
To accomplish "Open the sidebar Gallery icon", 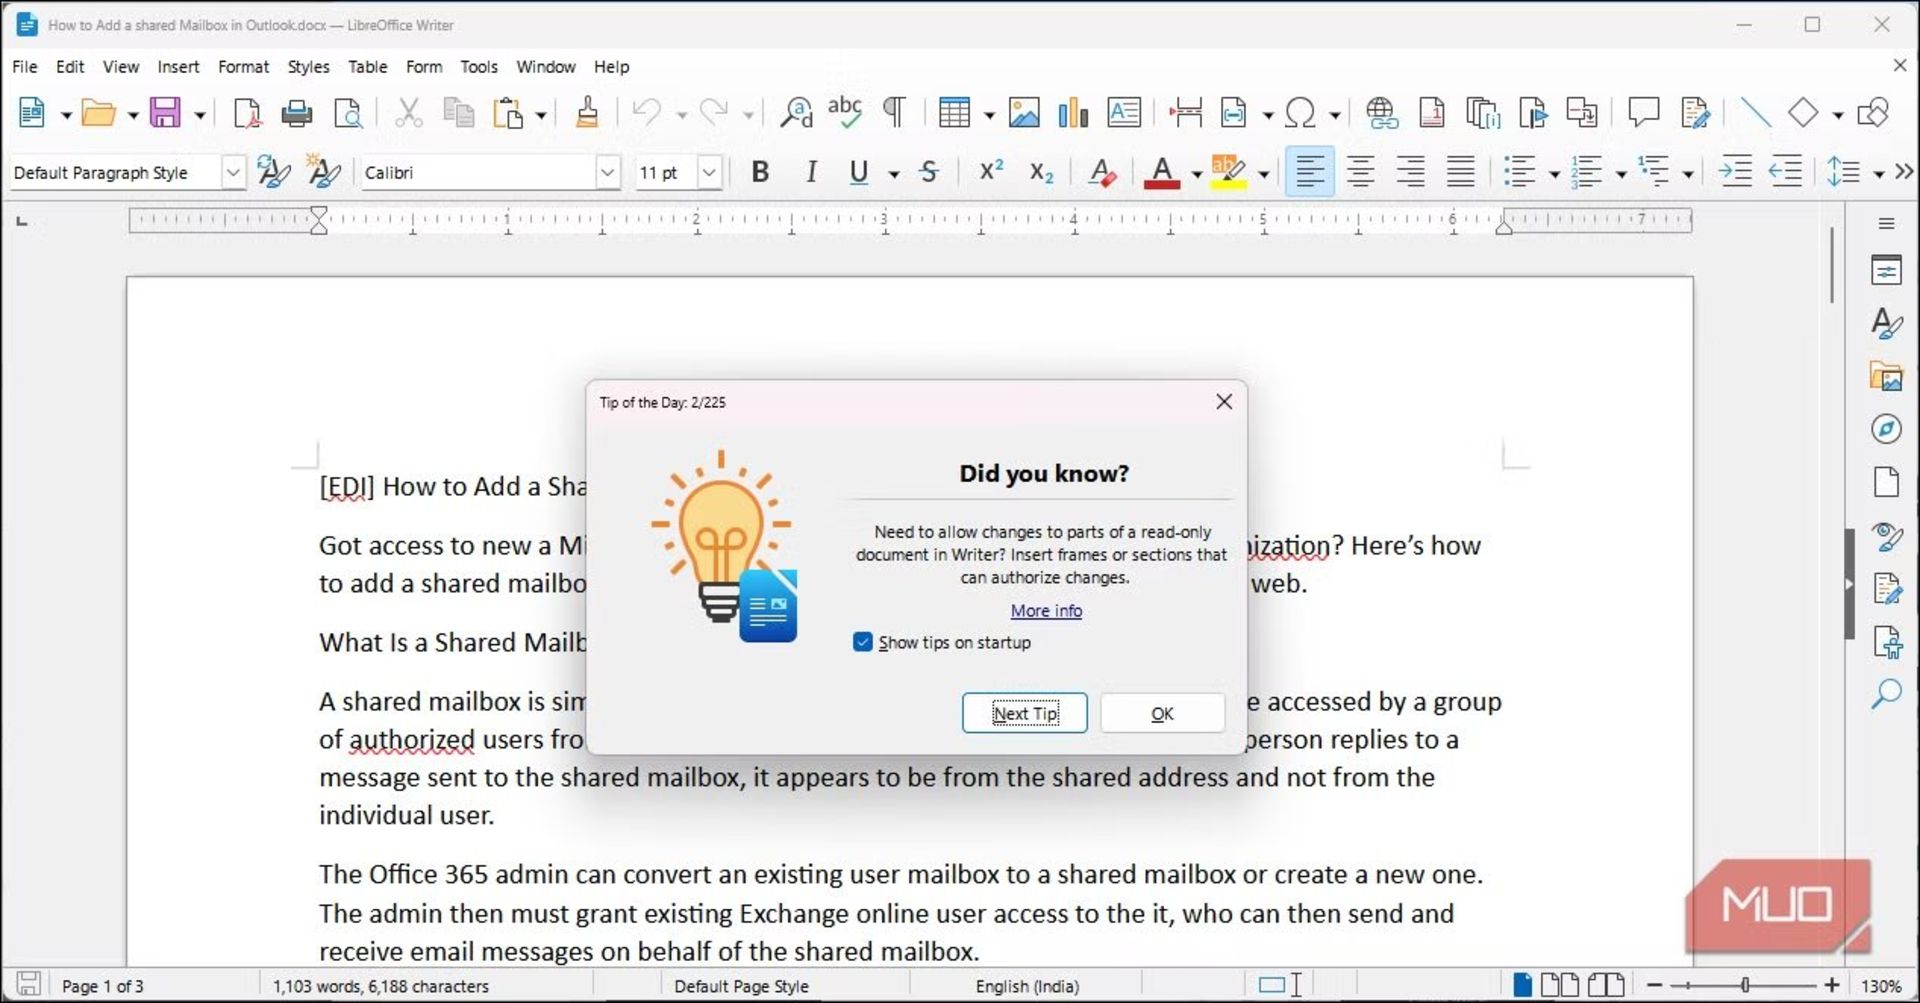I will point(1885,376).
